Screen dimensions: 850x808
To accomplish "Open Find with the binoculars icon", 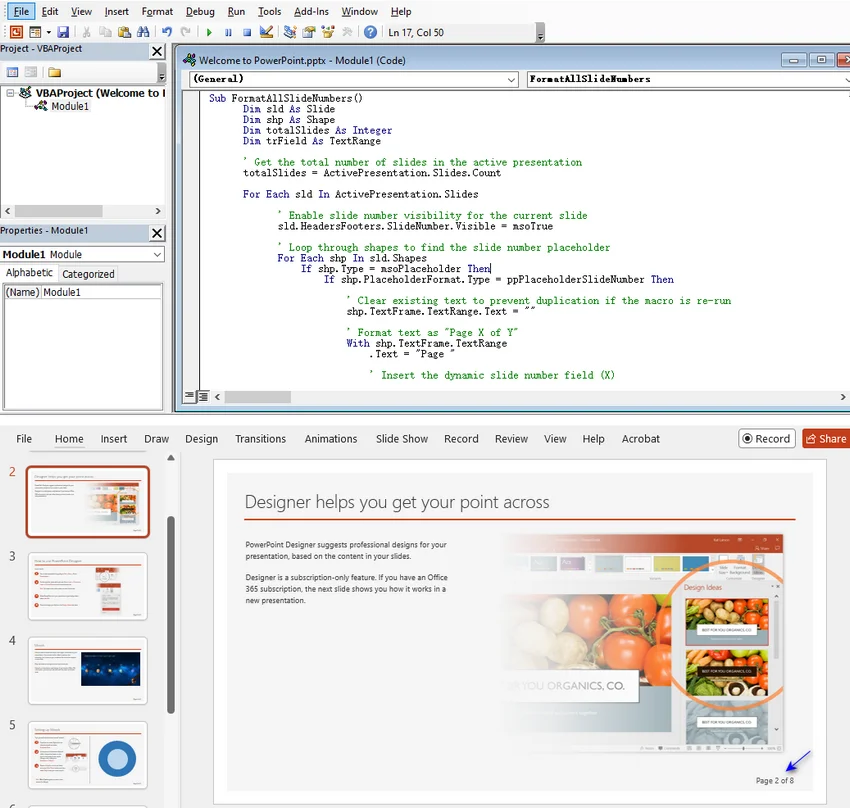I will click(143, 32).
